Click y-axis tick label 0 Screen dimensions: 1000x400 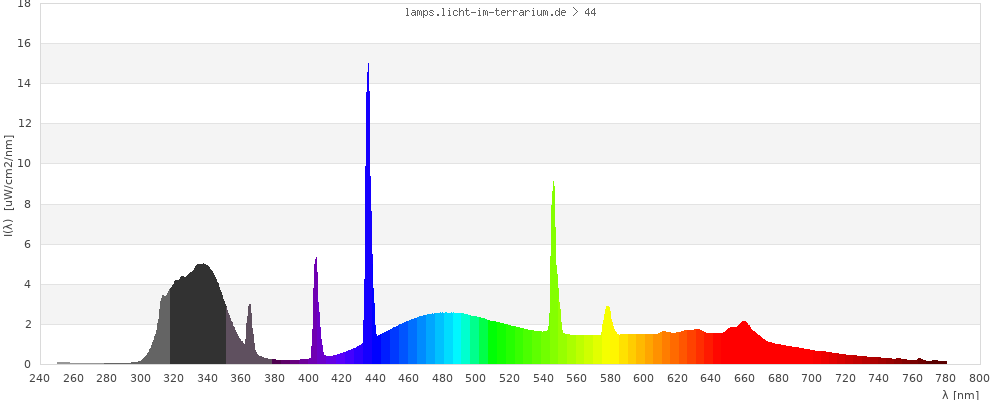pos(27,364)
